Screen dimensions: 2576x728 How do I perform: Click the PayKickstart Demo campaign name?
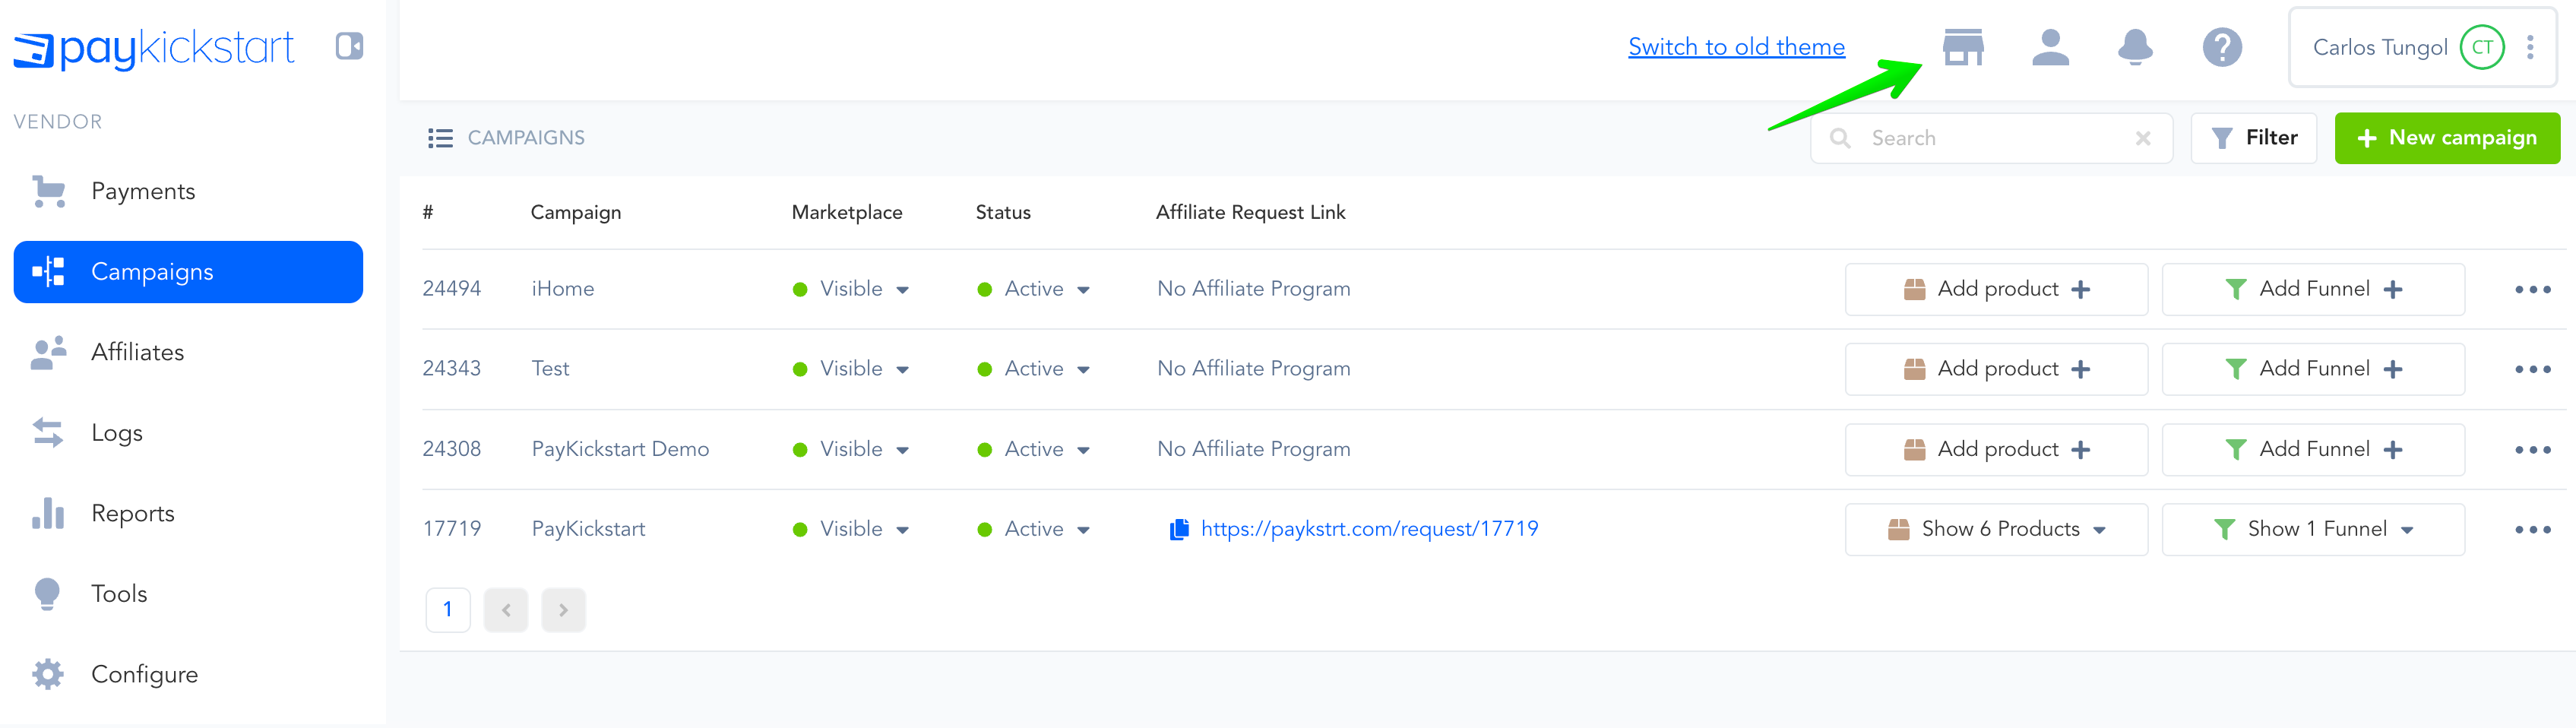(x=620, y=449)
